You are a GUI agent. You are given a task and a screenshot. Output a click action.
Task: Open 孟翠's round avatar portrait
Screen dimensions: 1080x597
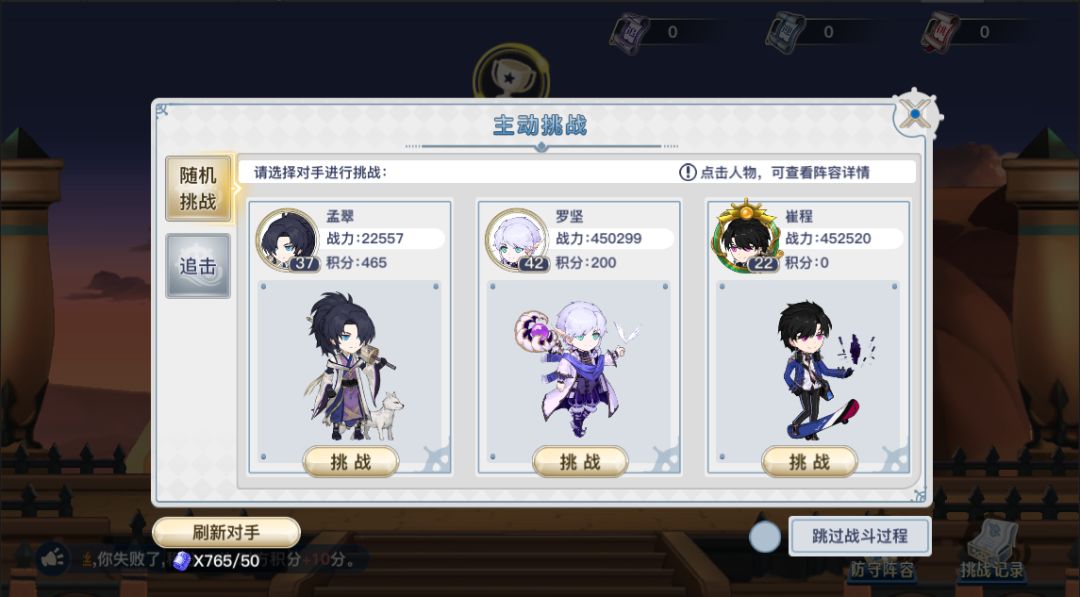(x=287, y=240)
